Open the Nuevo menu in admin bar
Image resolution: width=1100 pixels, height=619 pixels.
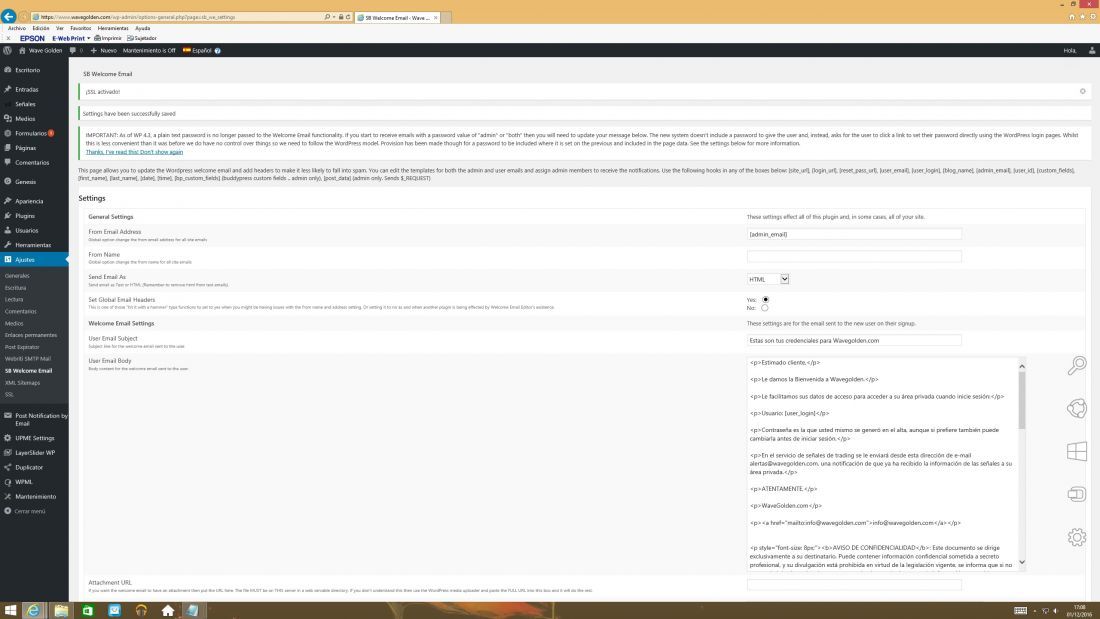pos(104,51)
